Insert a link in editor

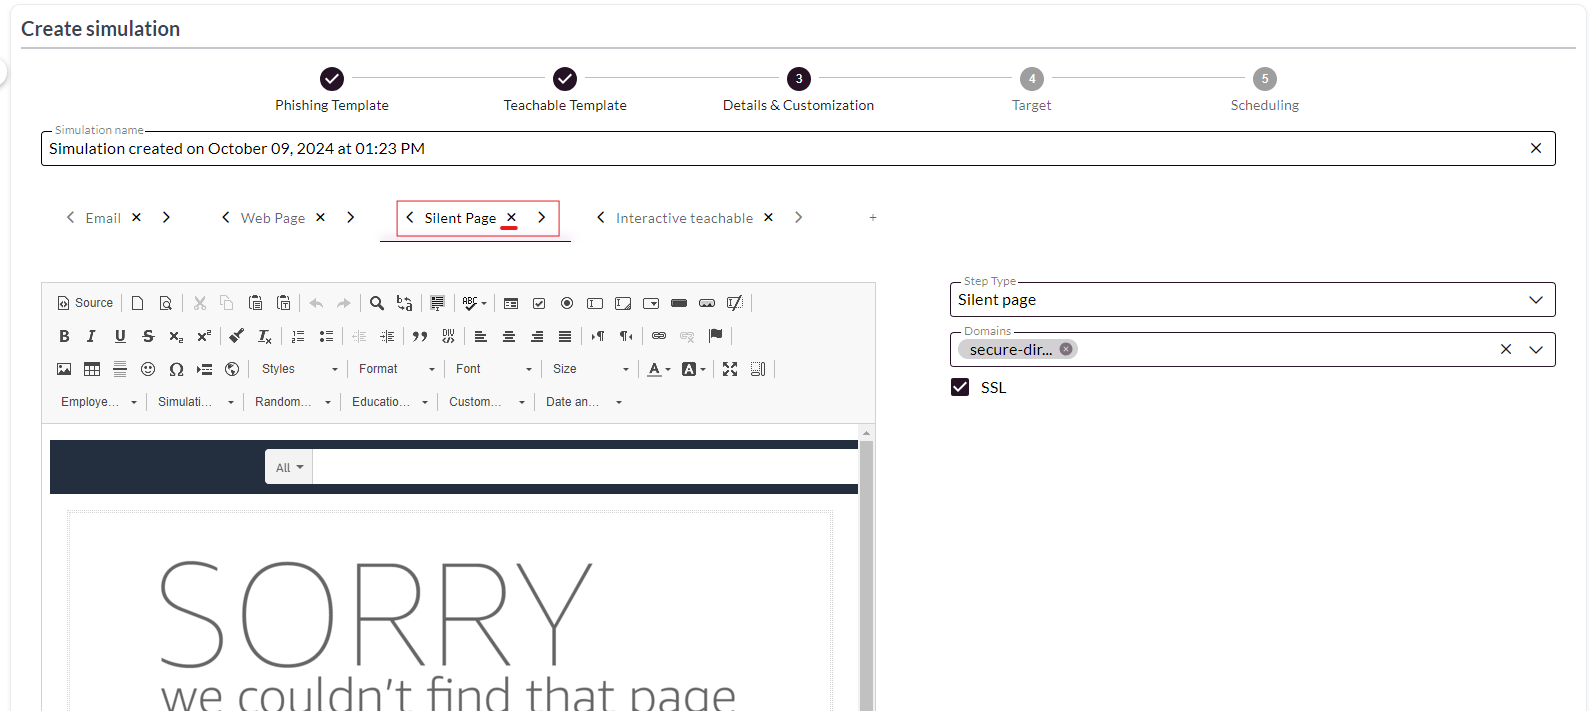point(659,336)
